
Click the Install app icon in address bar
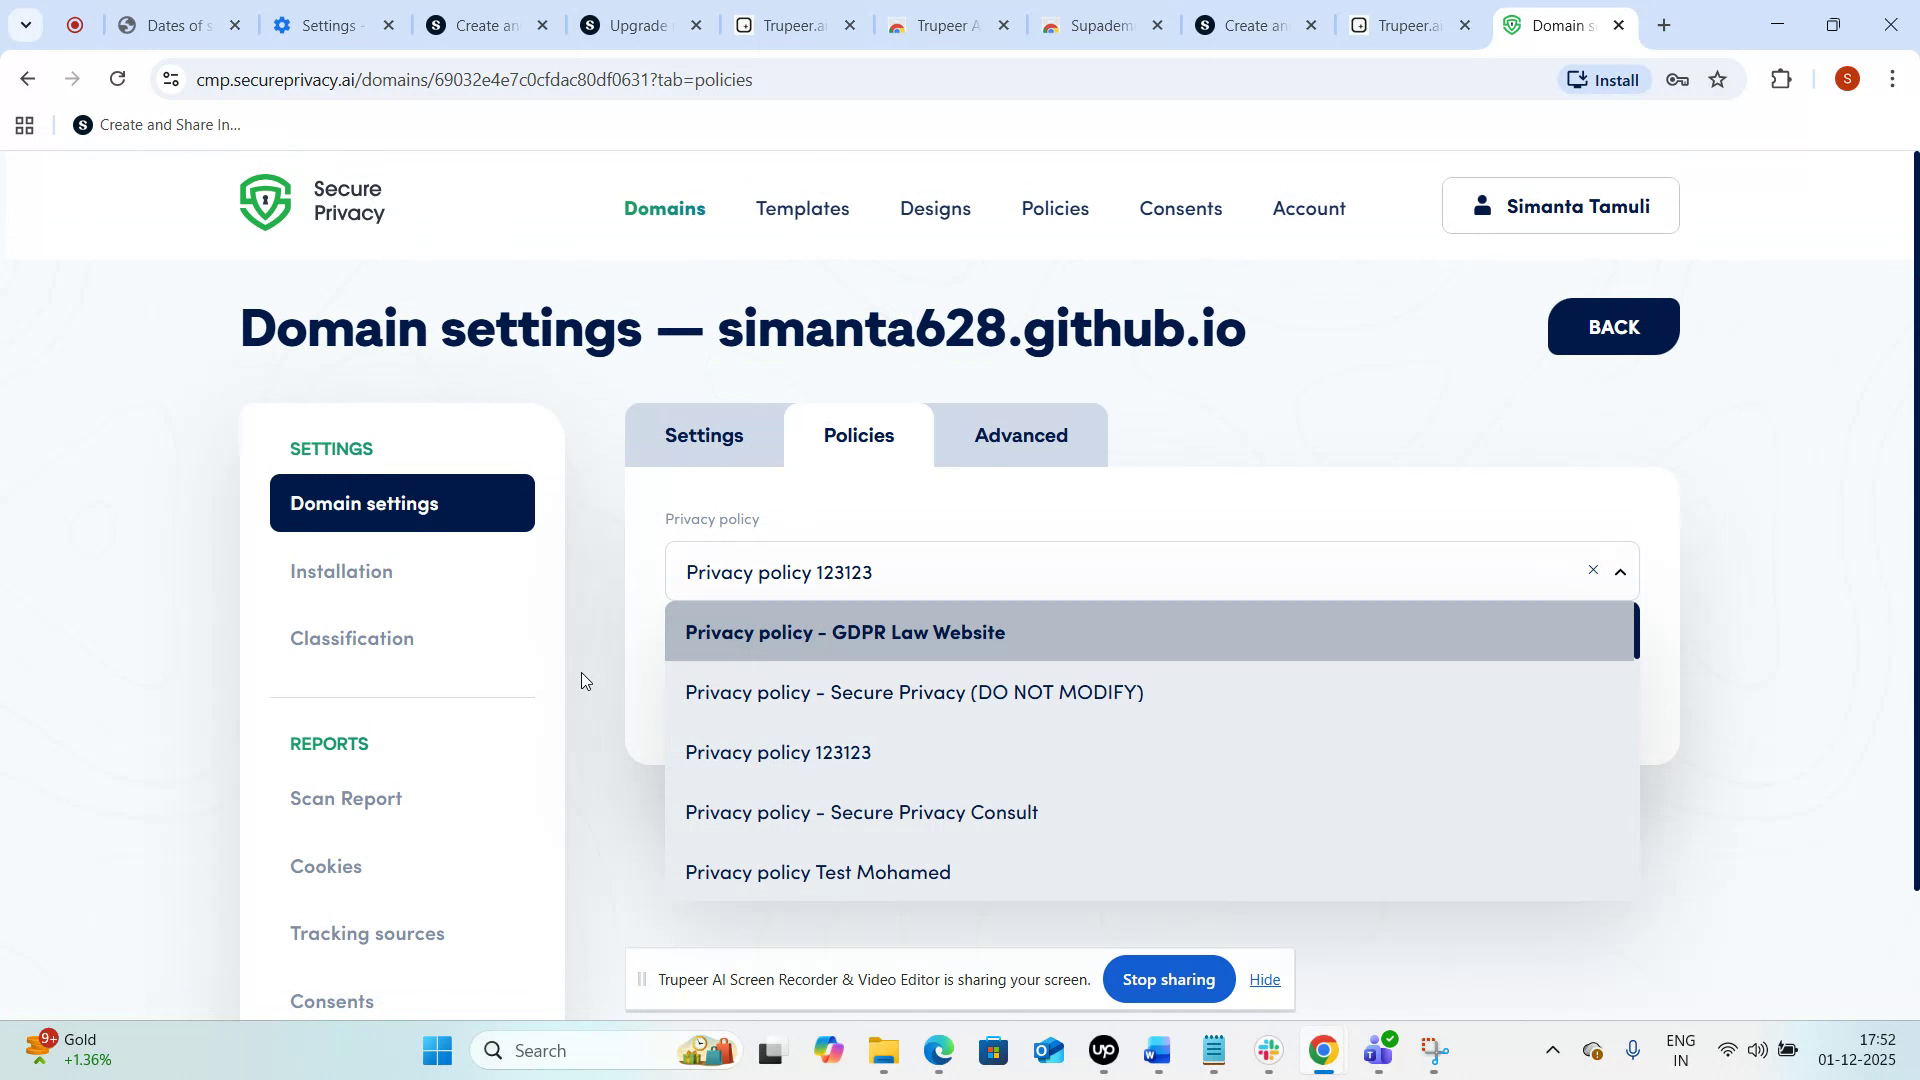click(1578, 79)
